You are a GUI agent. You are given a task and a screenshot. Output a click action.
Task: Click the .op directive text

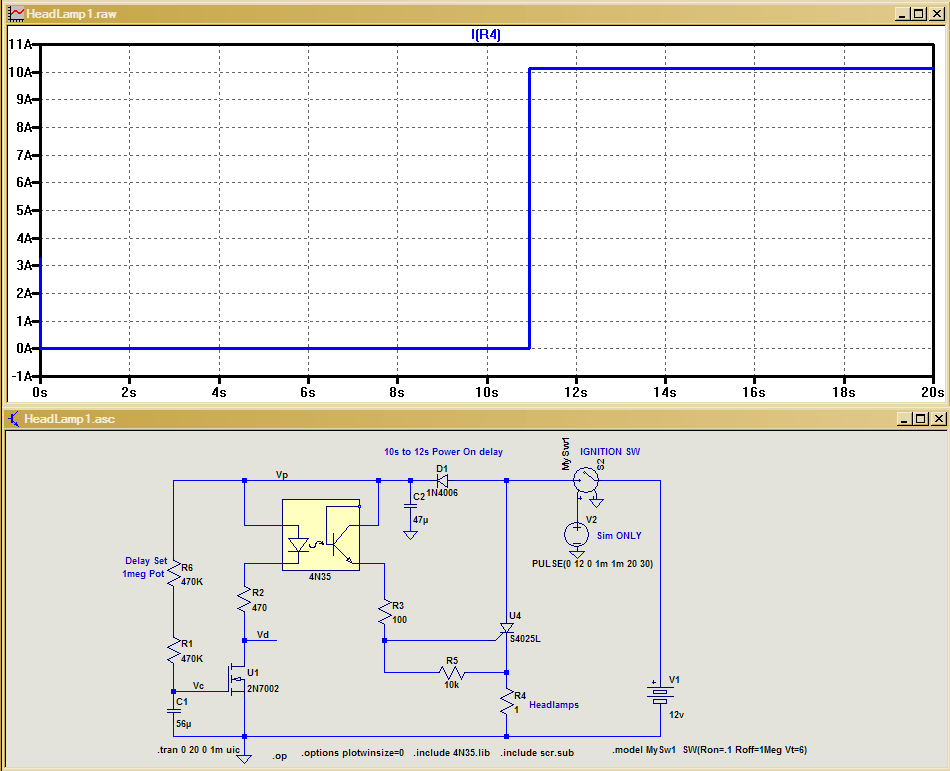pyautogui.click(x=279, y=756)
